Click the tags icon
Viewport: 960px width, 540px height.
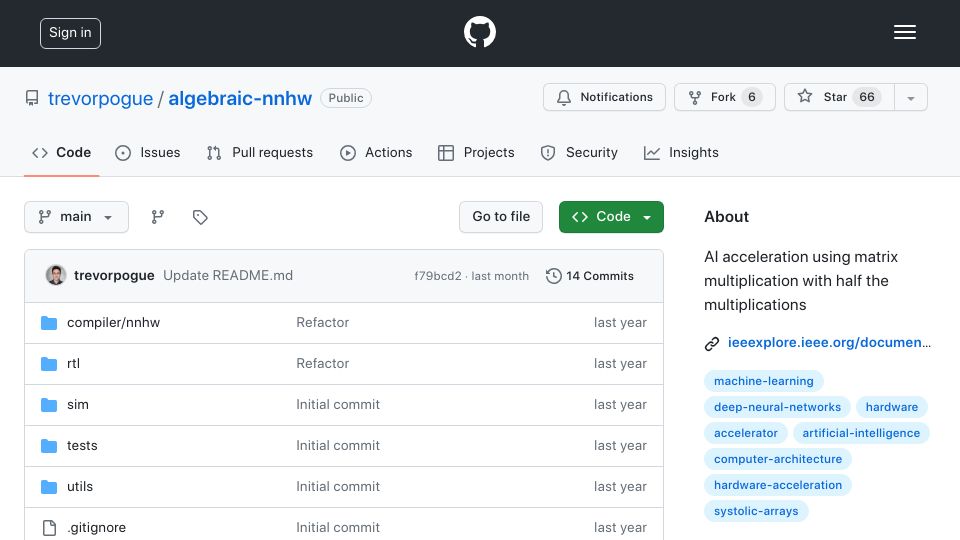click(x=200, y=217)
